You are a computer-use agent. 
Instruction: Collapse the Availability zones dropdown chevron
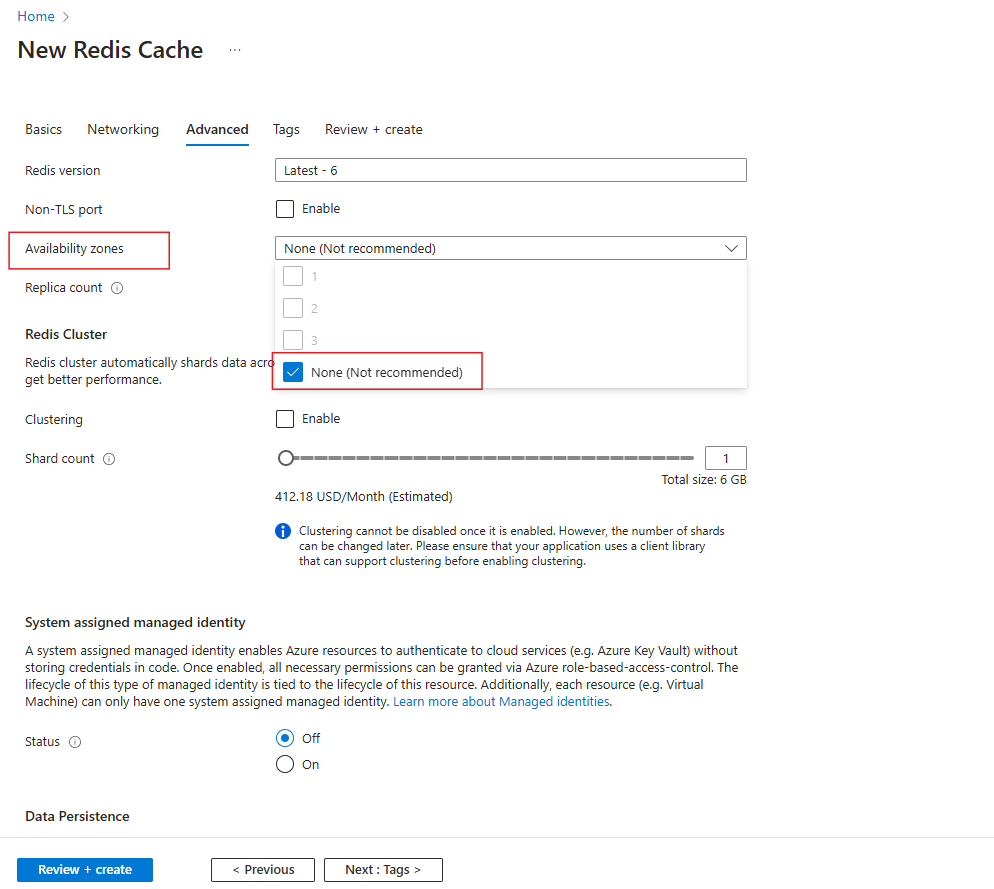[x=733, y=247]
